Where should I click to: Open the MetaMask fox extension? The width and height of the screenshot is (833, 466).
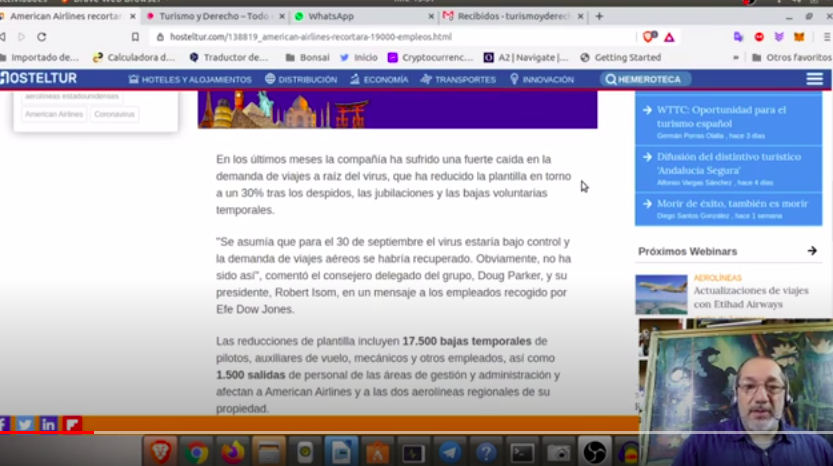799,37
